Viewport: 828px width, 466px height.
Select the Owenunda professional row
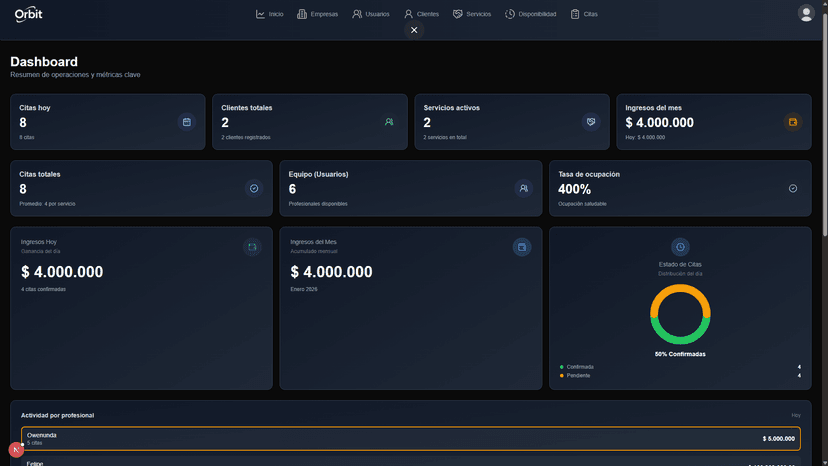411,439
